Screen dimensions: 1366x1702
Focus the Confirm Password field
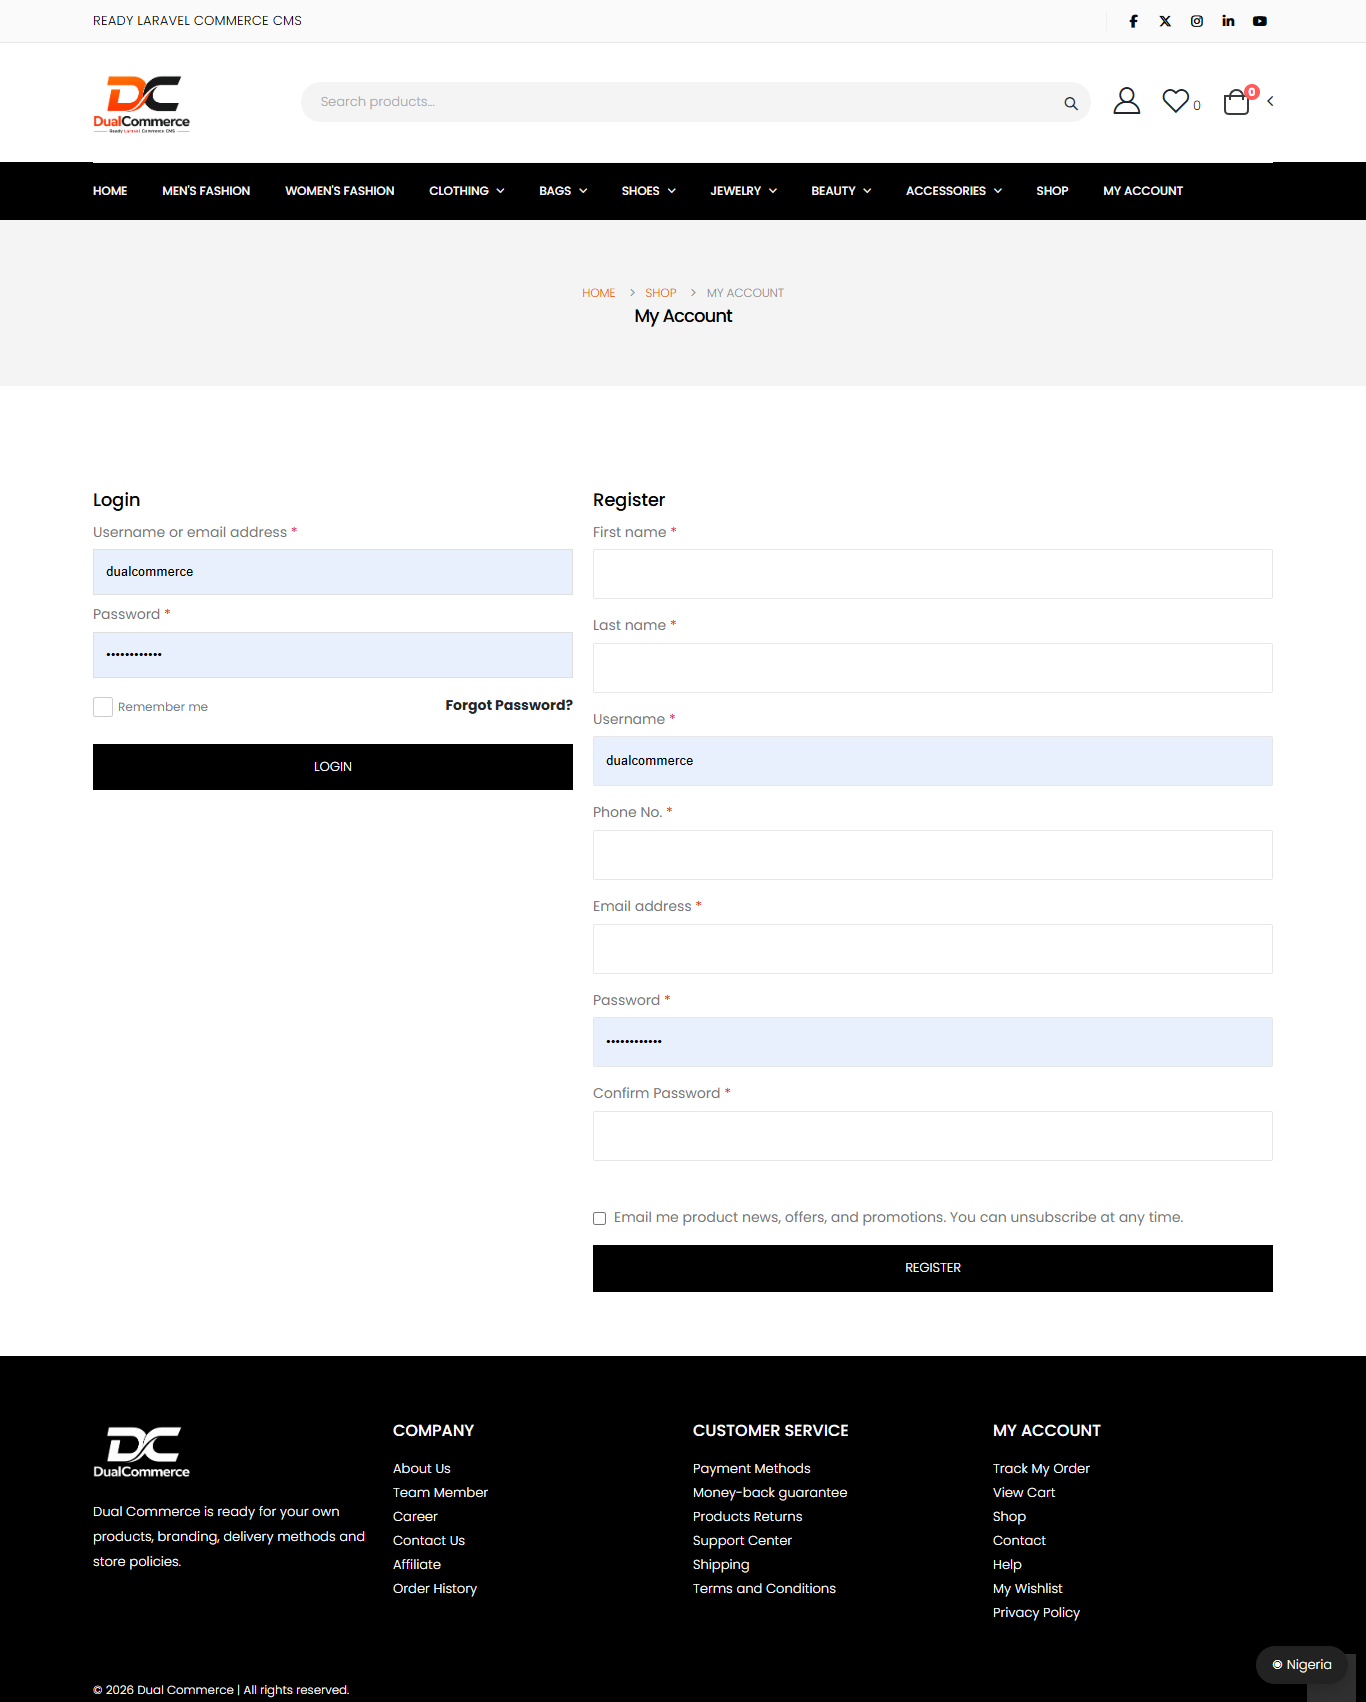pos(933,1136)
